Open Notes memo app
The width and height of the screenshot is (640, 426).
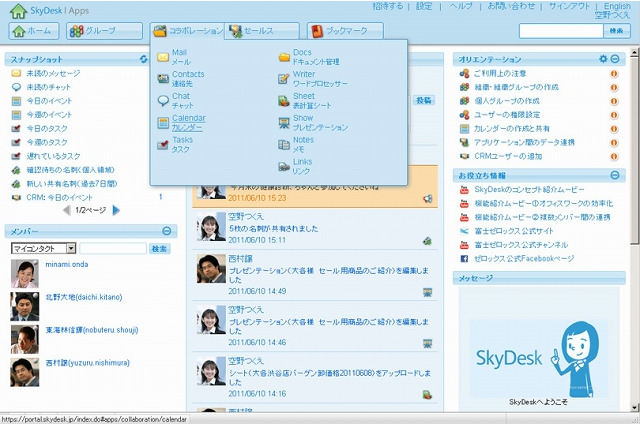296,144
